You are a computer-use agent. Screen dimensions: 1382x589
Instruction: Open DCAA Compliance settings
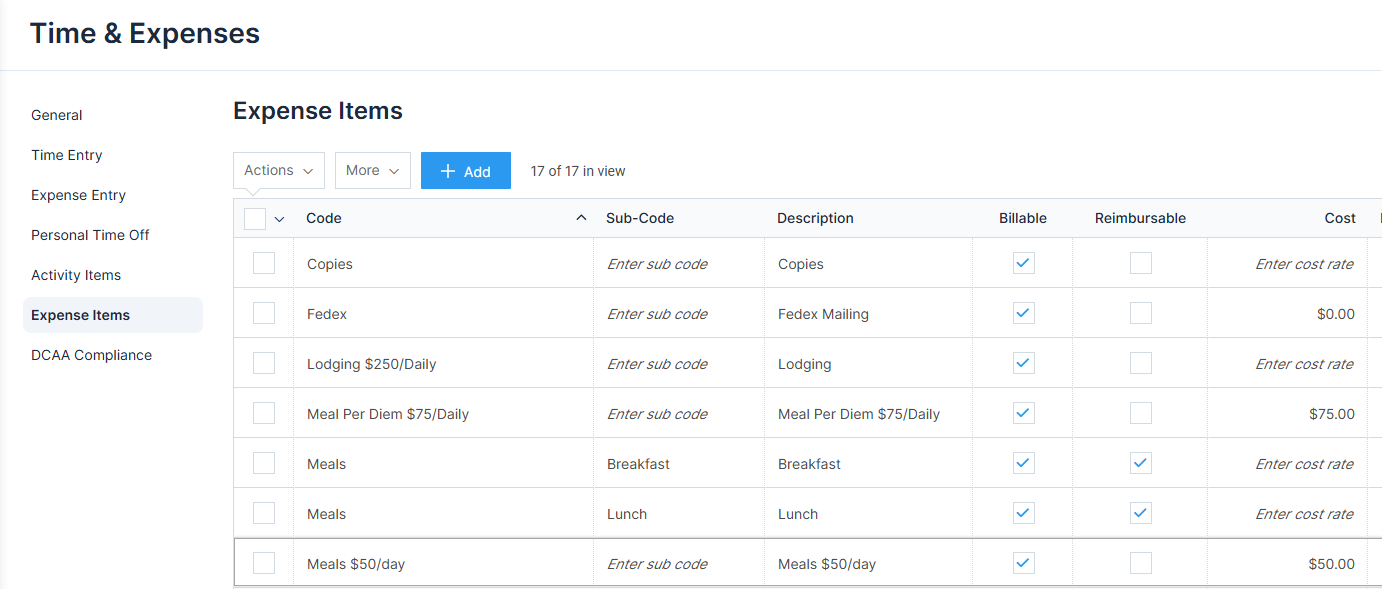[91, 355]
